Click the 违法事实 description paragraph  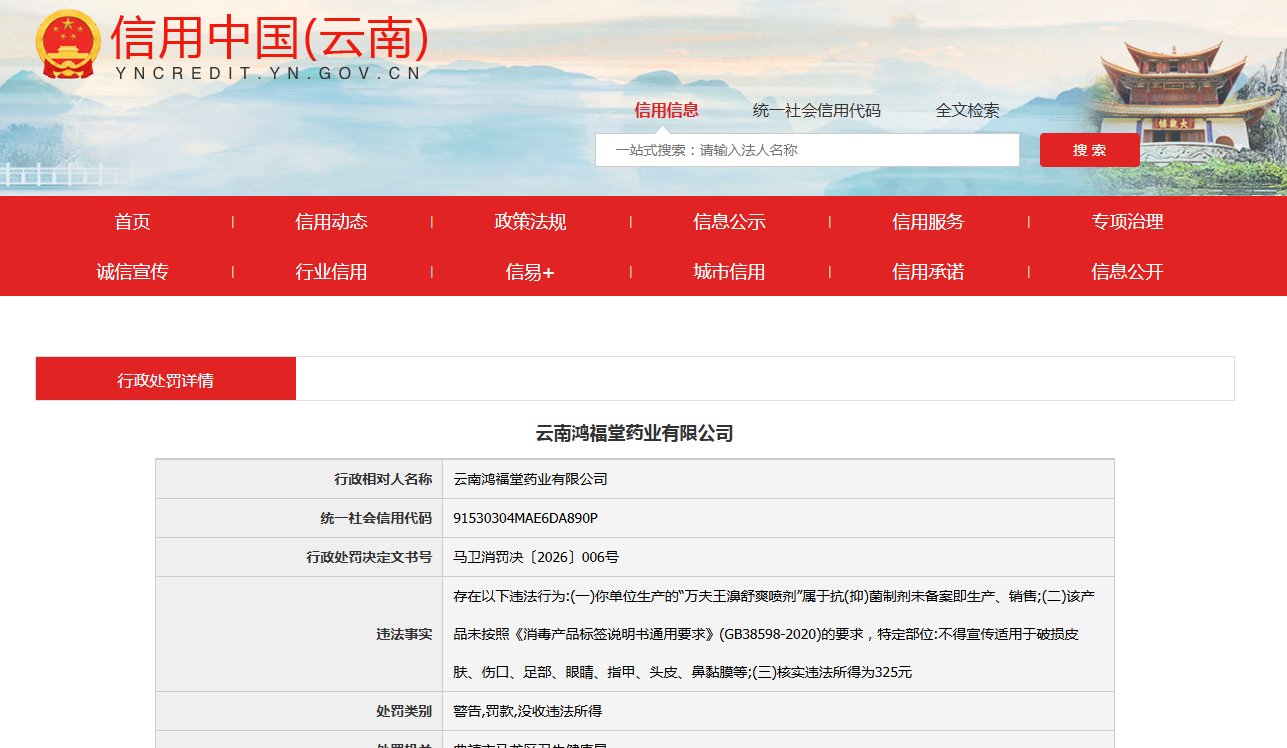775,634
